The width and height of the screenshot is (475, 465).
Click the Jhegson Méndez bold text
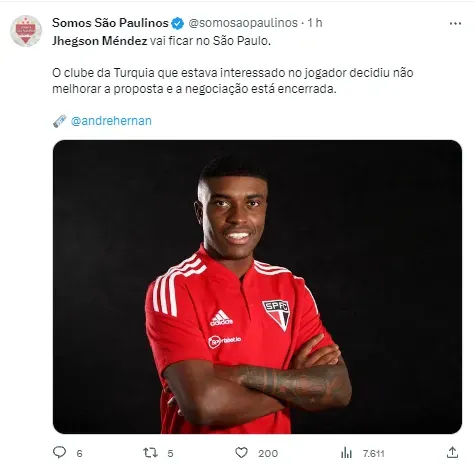pyautogui.click(x=100, y=41)
